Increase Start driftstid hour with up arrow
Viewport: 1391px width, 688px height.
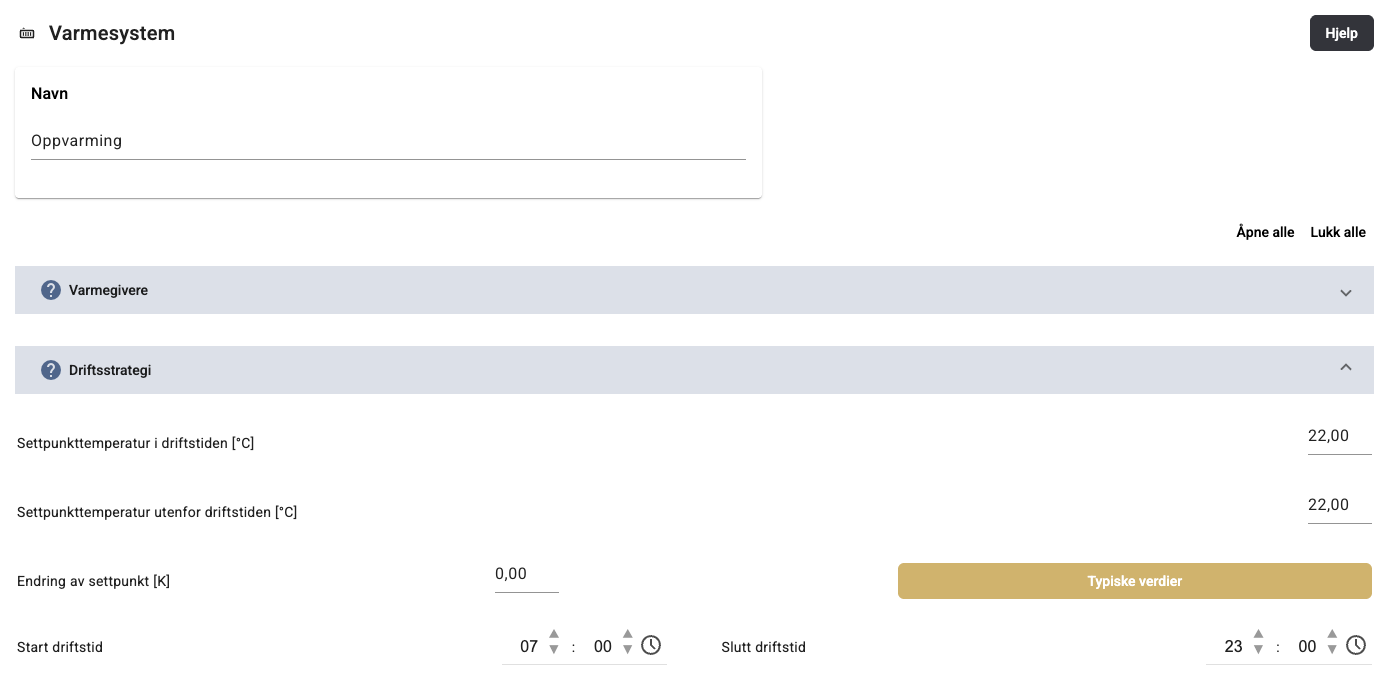coord(554,635)
